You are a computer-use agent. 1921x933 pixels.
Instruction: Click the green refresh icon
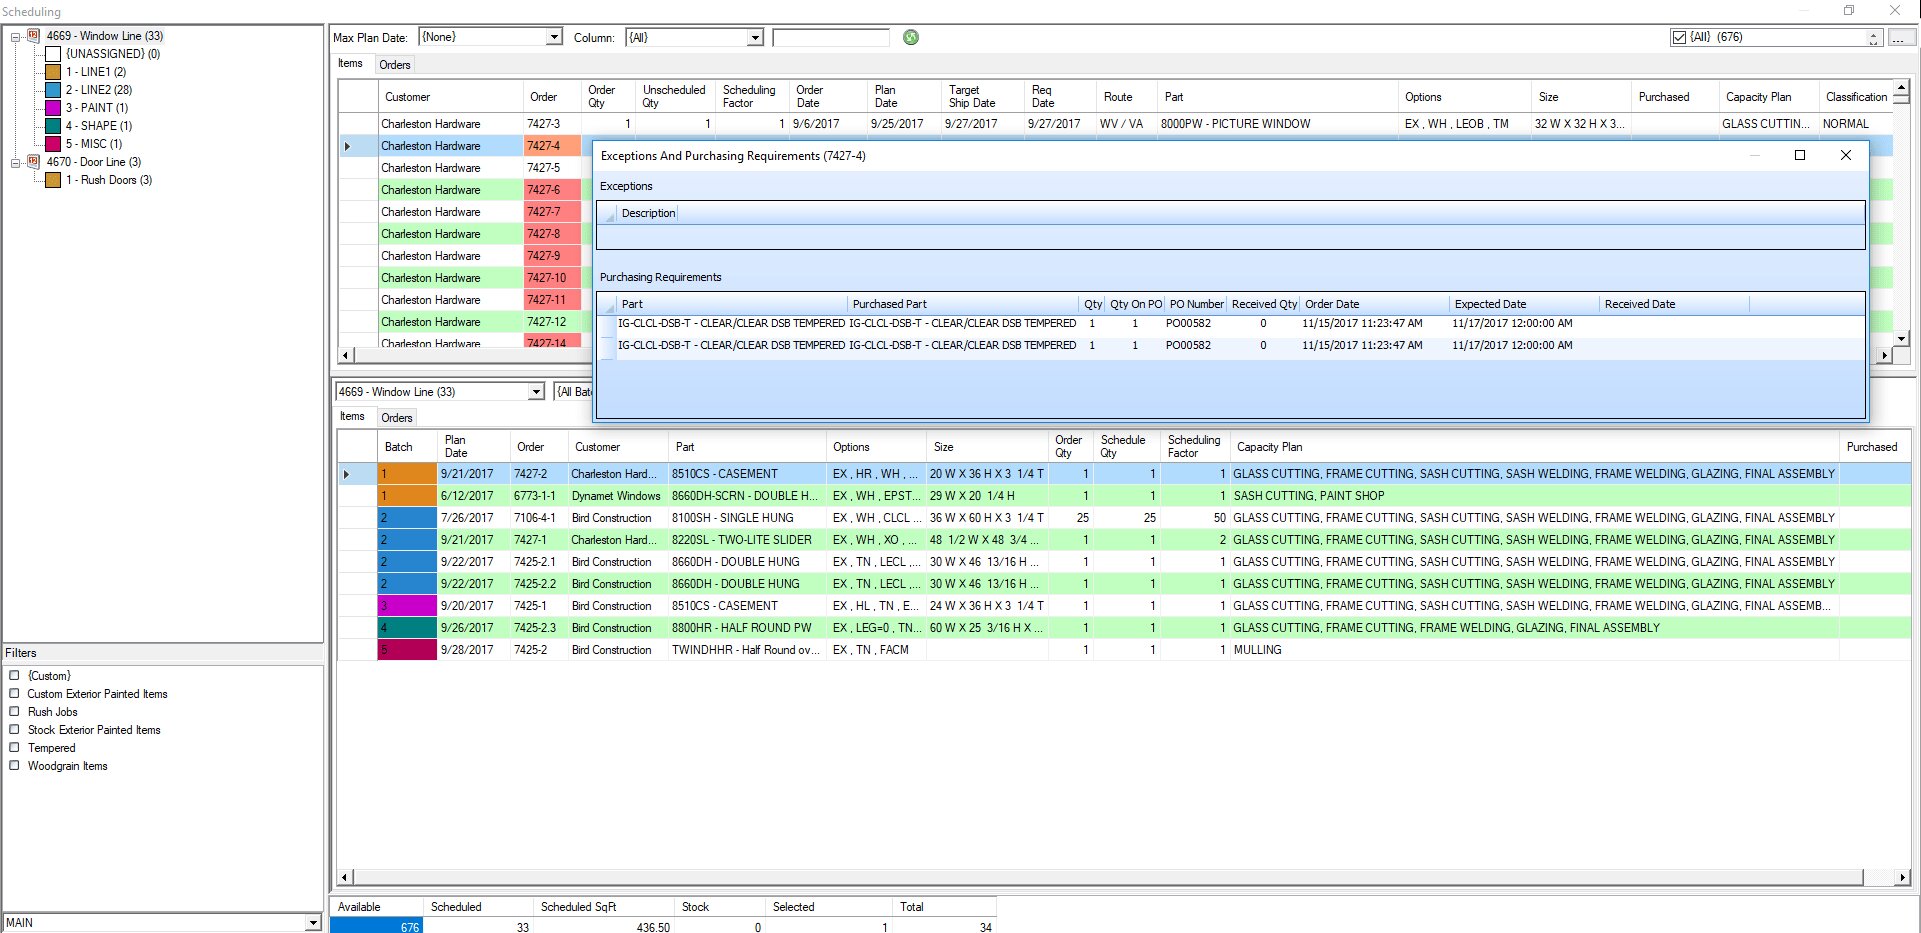tap(910, 37)
